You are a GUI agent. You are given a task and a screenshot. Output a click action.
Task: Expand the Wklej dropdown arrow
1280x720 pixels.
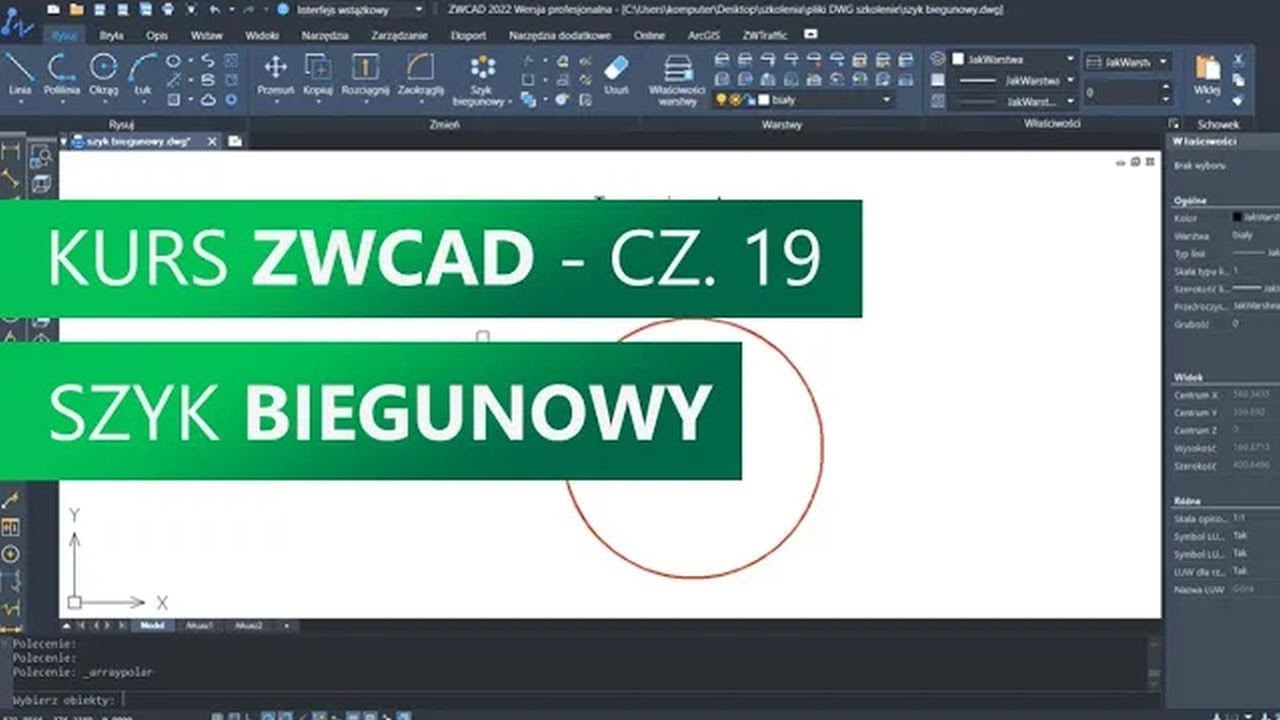pyautogui.click(x=1207, y=103)
